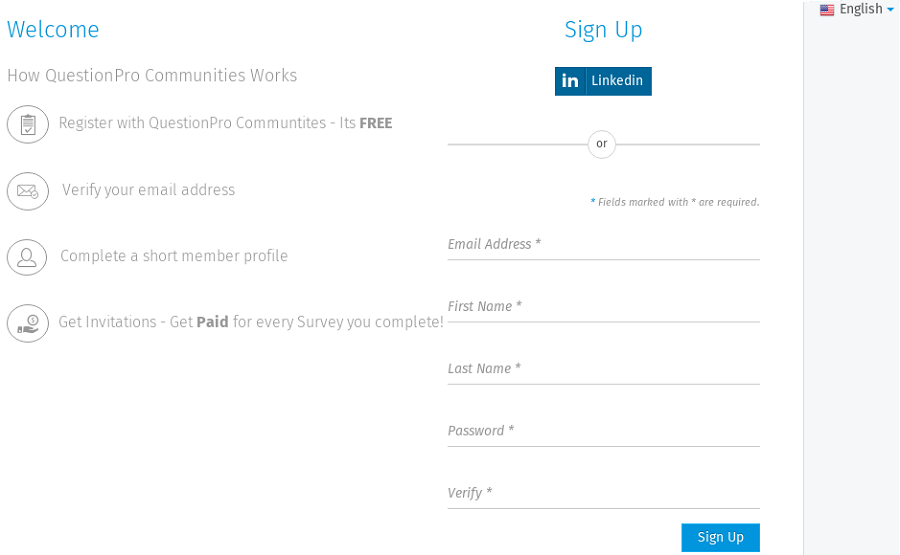
Task: Click the paid invitations hand-coin icon
Action: [x=28, y=323]
